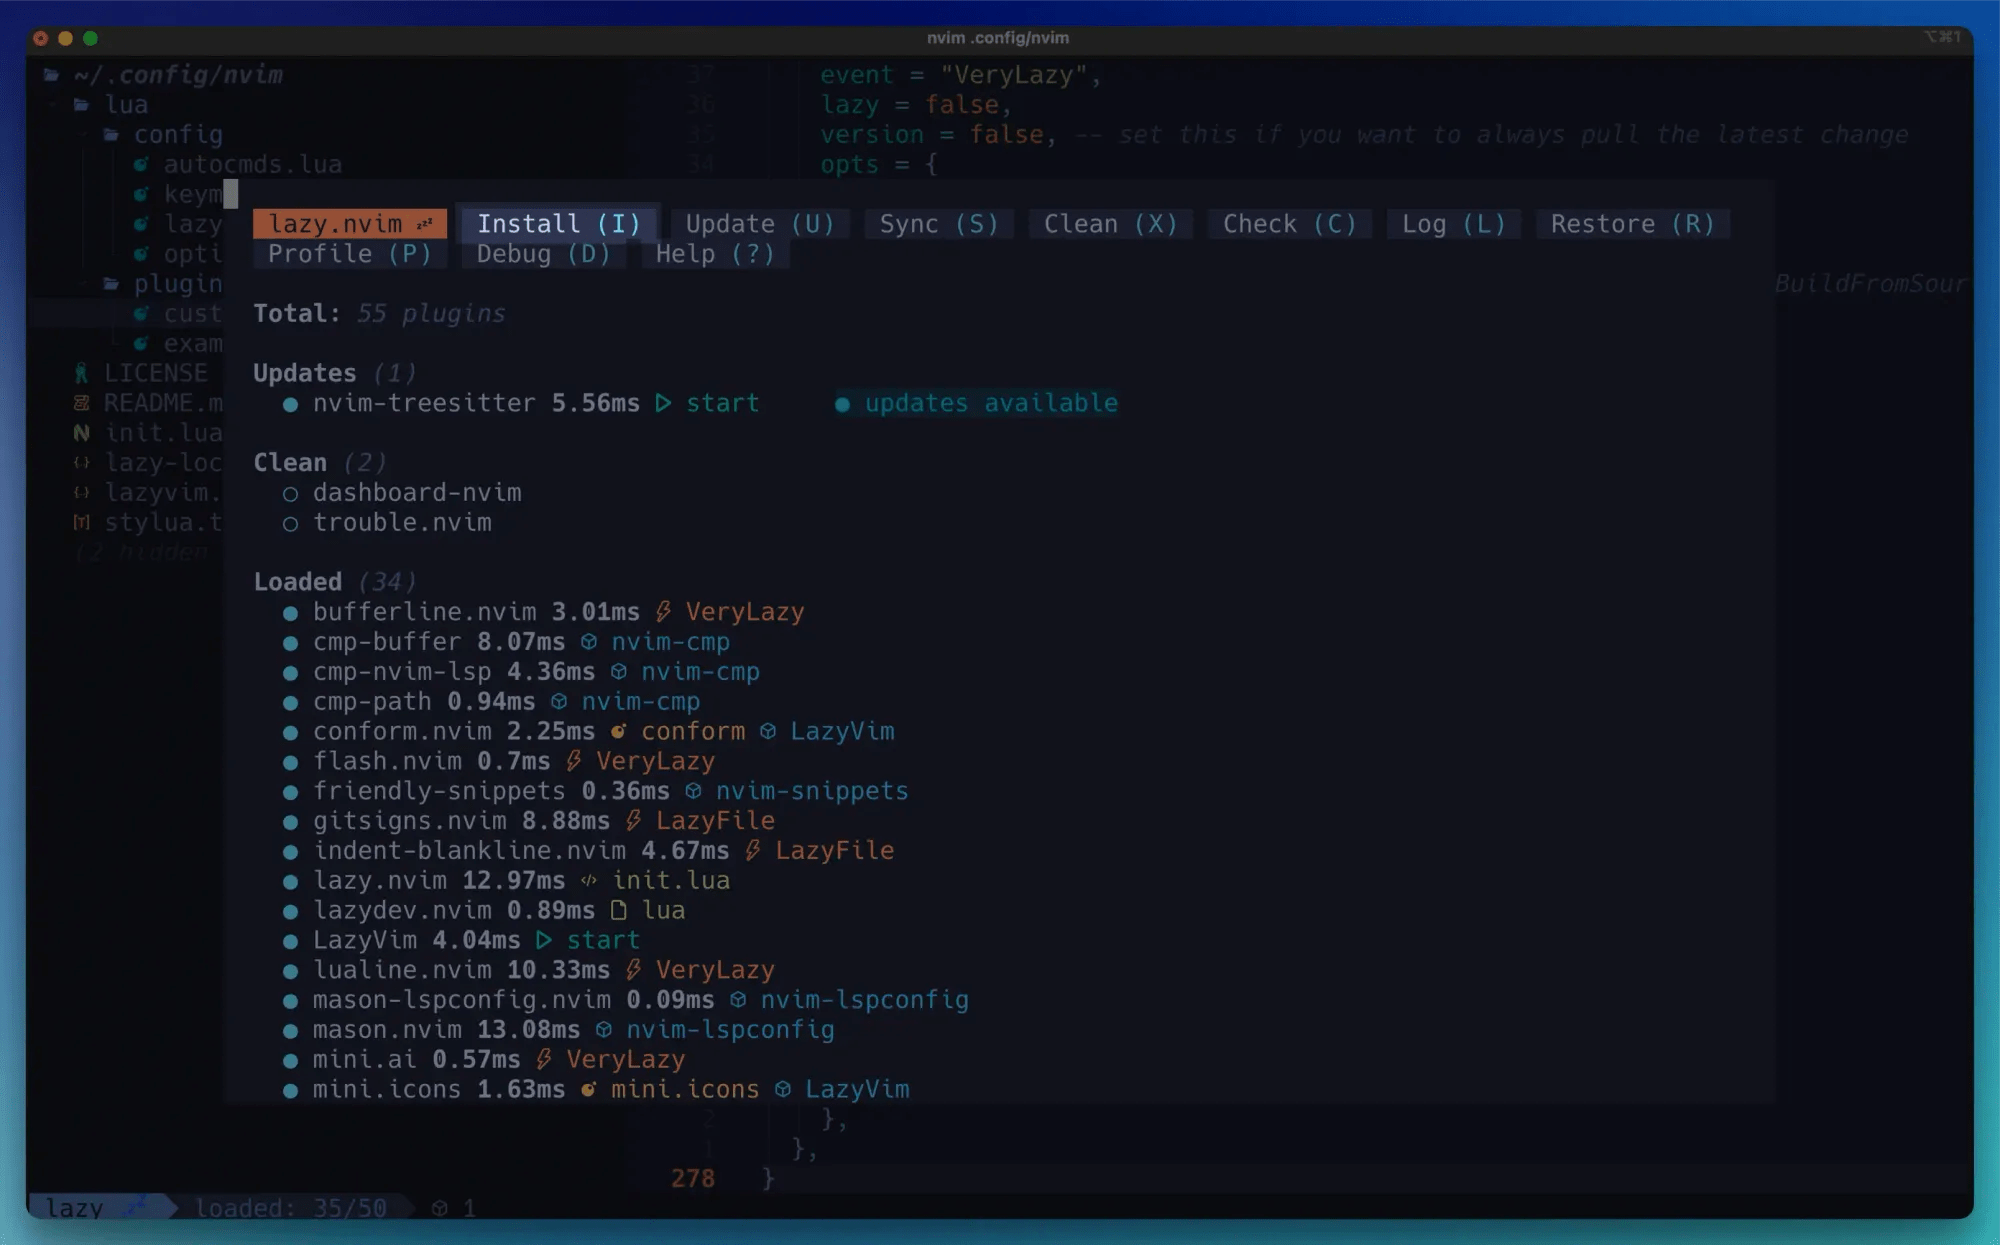
Task: Select the lazy-lock.json file icon in the sidebar
Action: coord(83,462)
